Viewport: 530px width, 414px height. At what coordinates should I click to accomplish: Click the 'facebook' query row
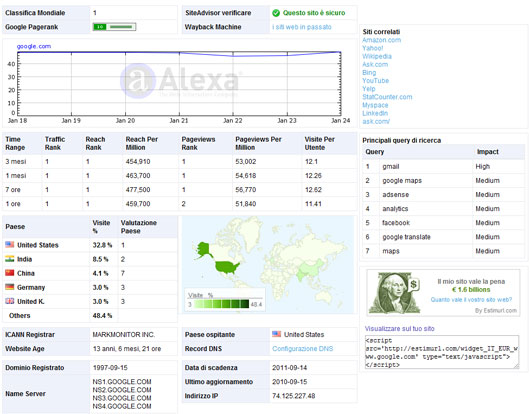443,223
